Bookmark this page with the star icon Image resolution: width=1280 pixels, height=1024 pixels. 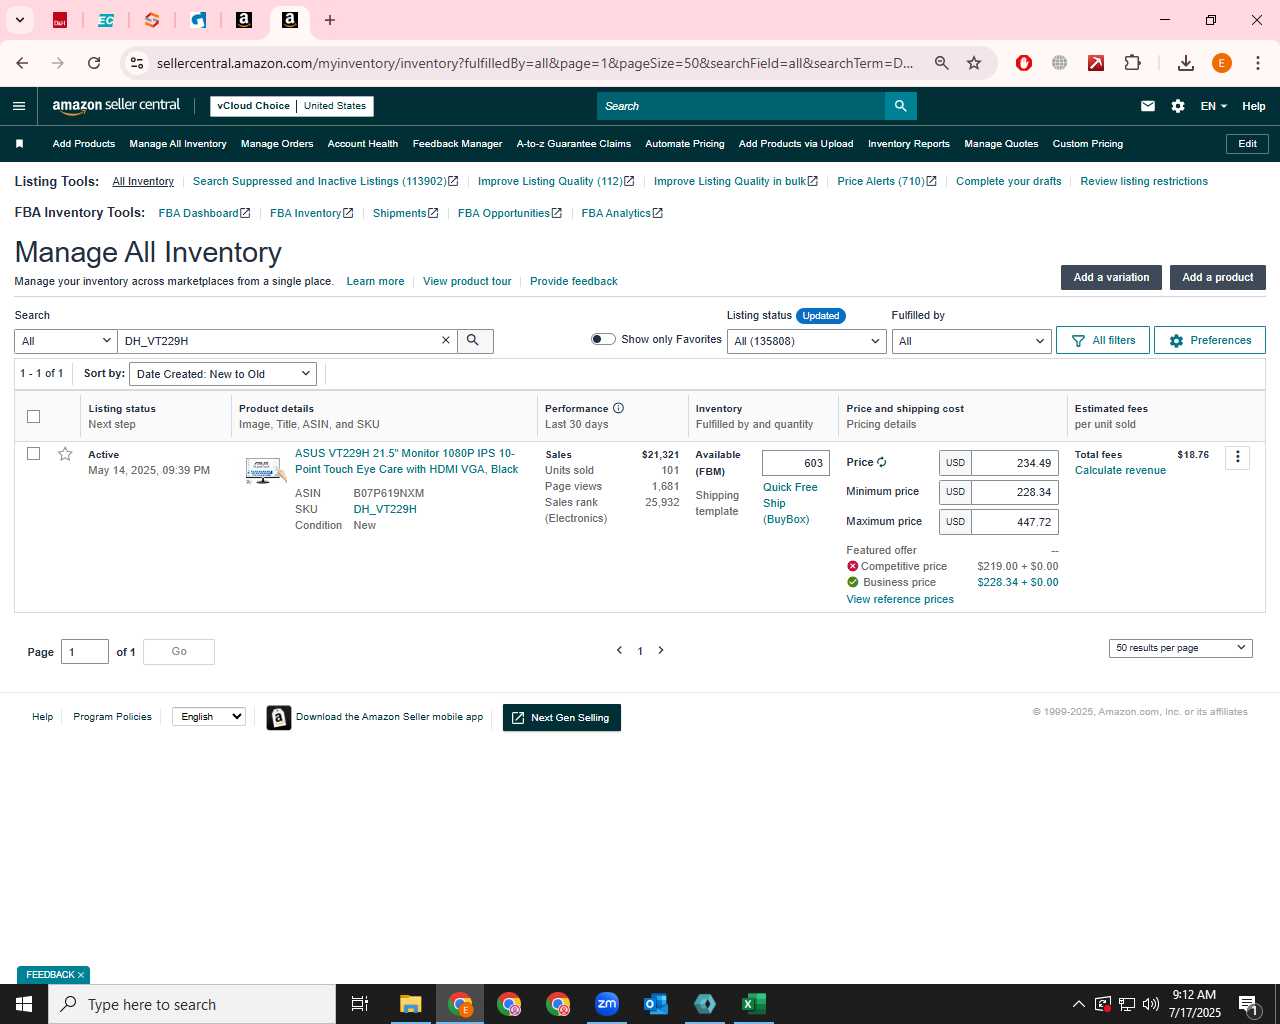[974, 63]
